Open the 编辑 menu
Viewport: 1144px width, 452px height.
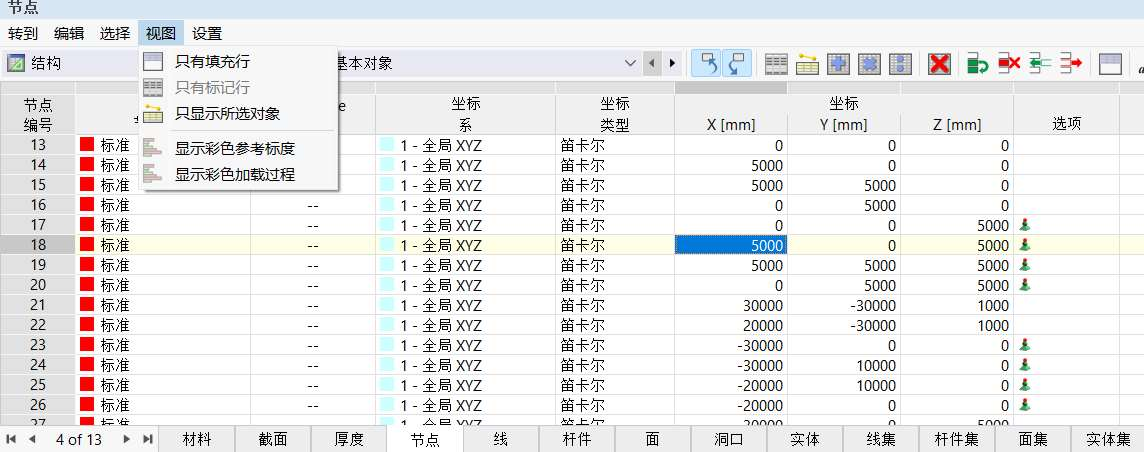click(69, 33)
